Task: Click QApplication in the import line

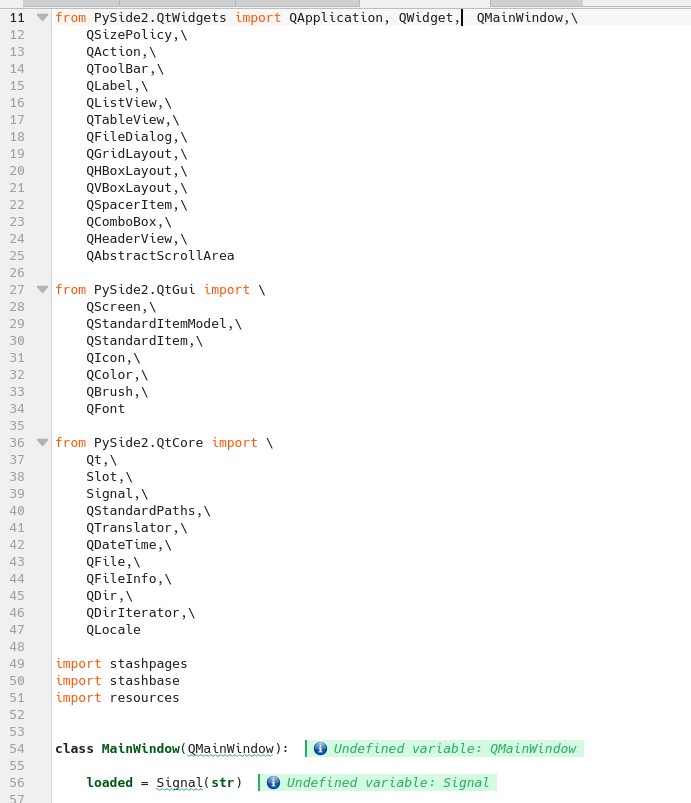Action: pos(336,18)
